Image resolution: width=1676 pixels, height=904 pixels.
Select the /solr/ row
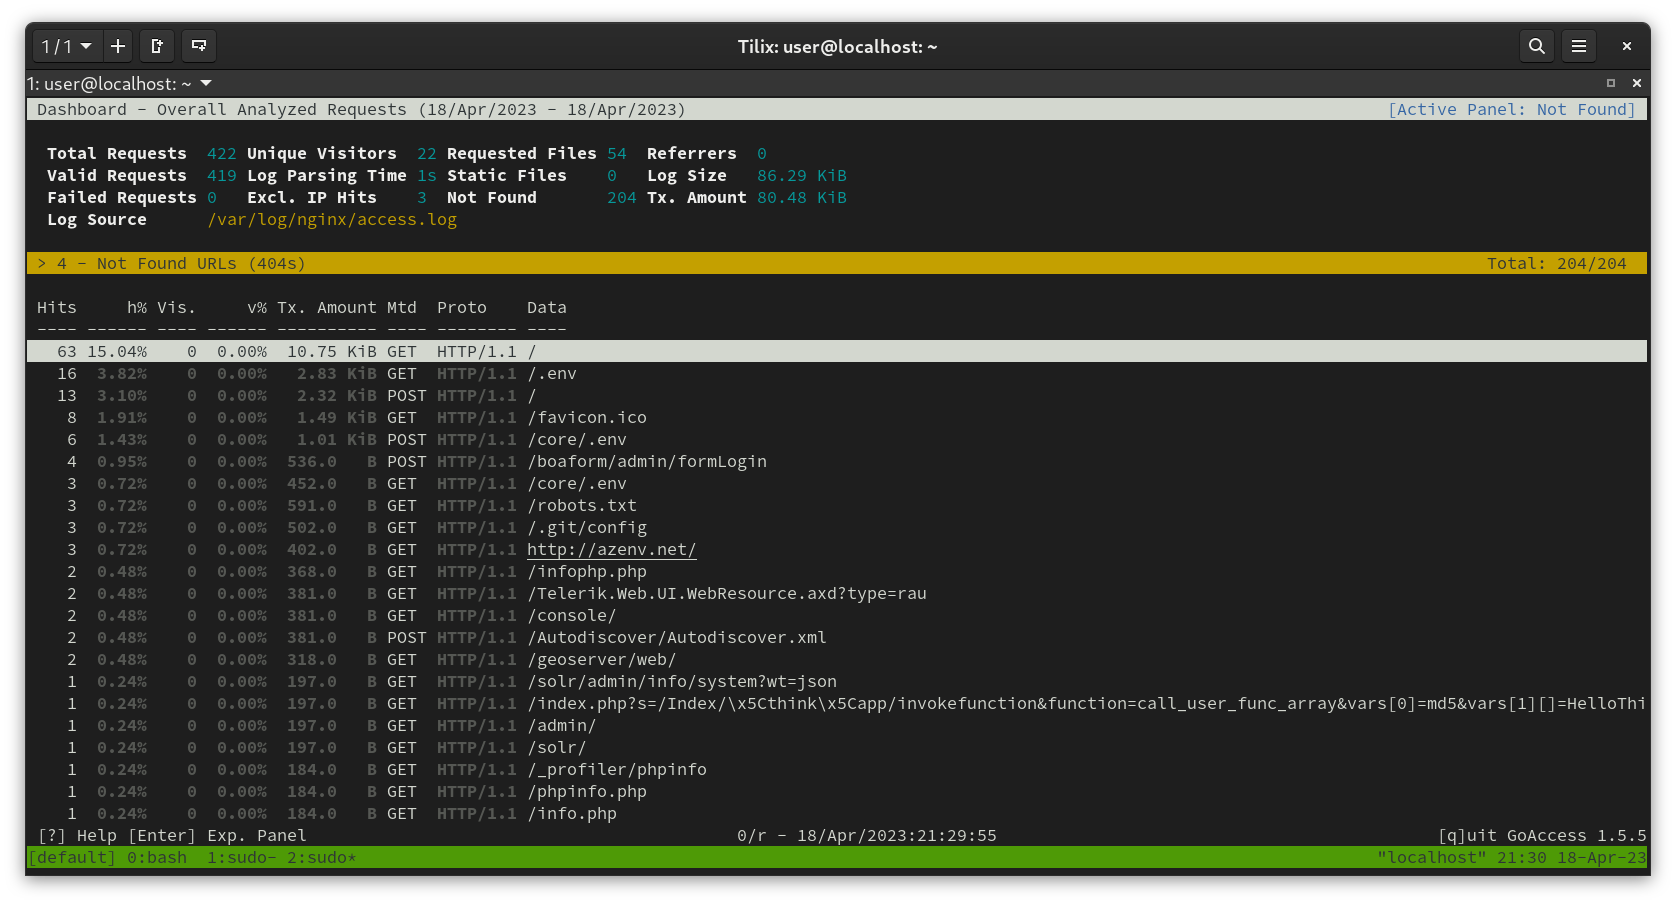pyautogui.click(x=837, y=748)
